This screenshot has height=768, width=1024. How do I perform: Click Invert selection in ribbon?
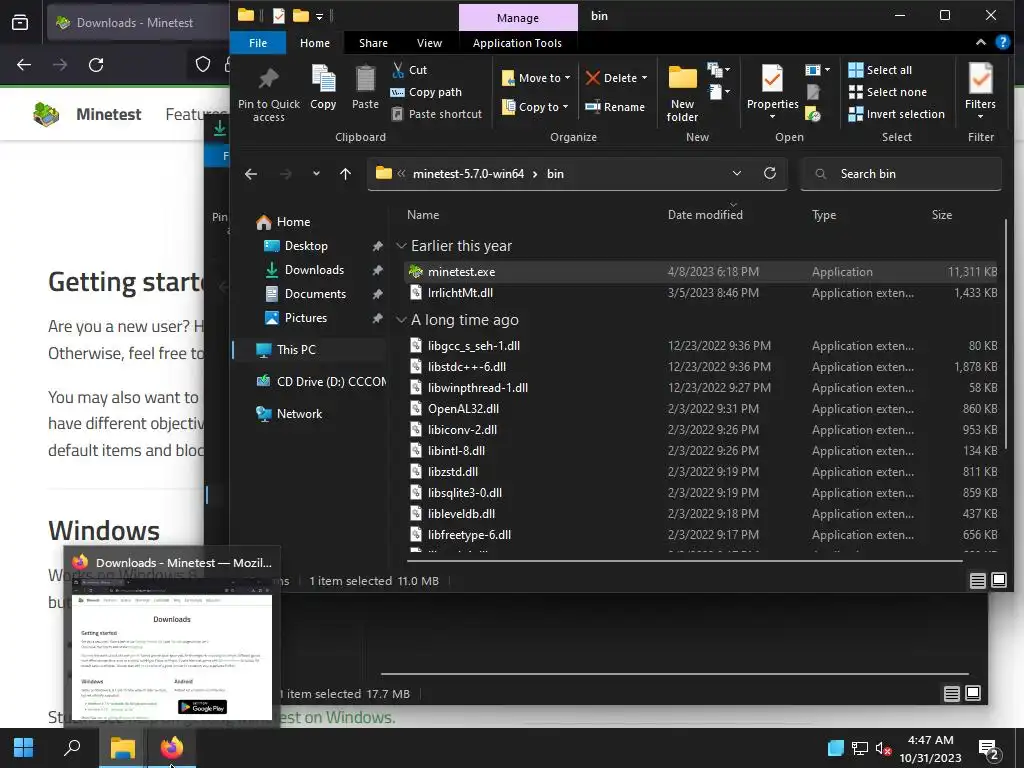click(x=896, y=114)
